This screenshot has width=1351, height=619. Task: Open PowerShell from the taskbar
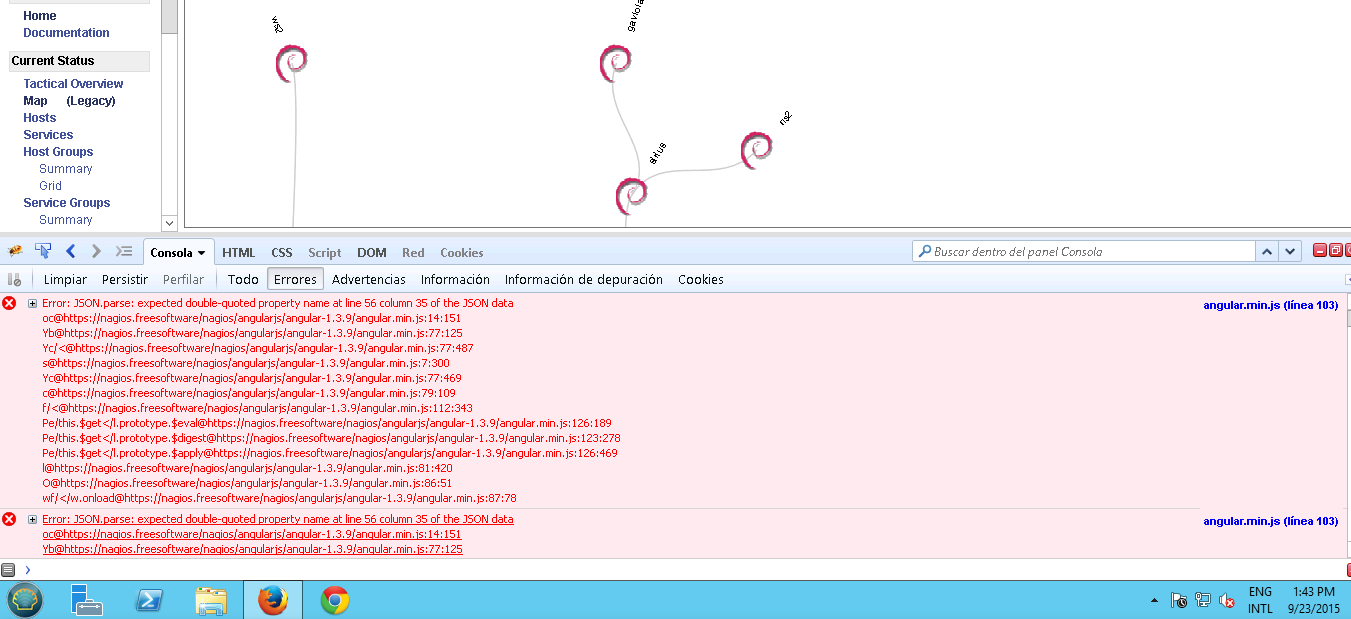(150, 600)
